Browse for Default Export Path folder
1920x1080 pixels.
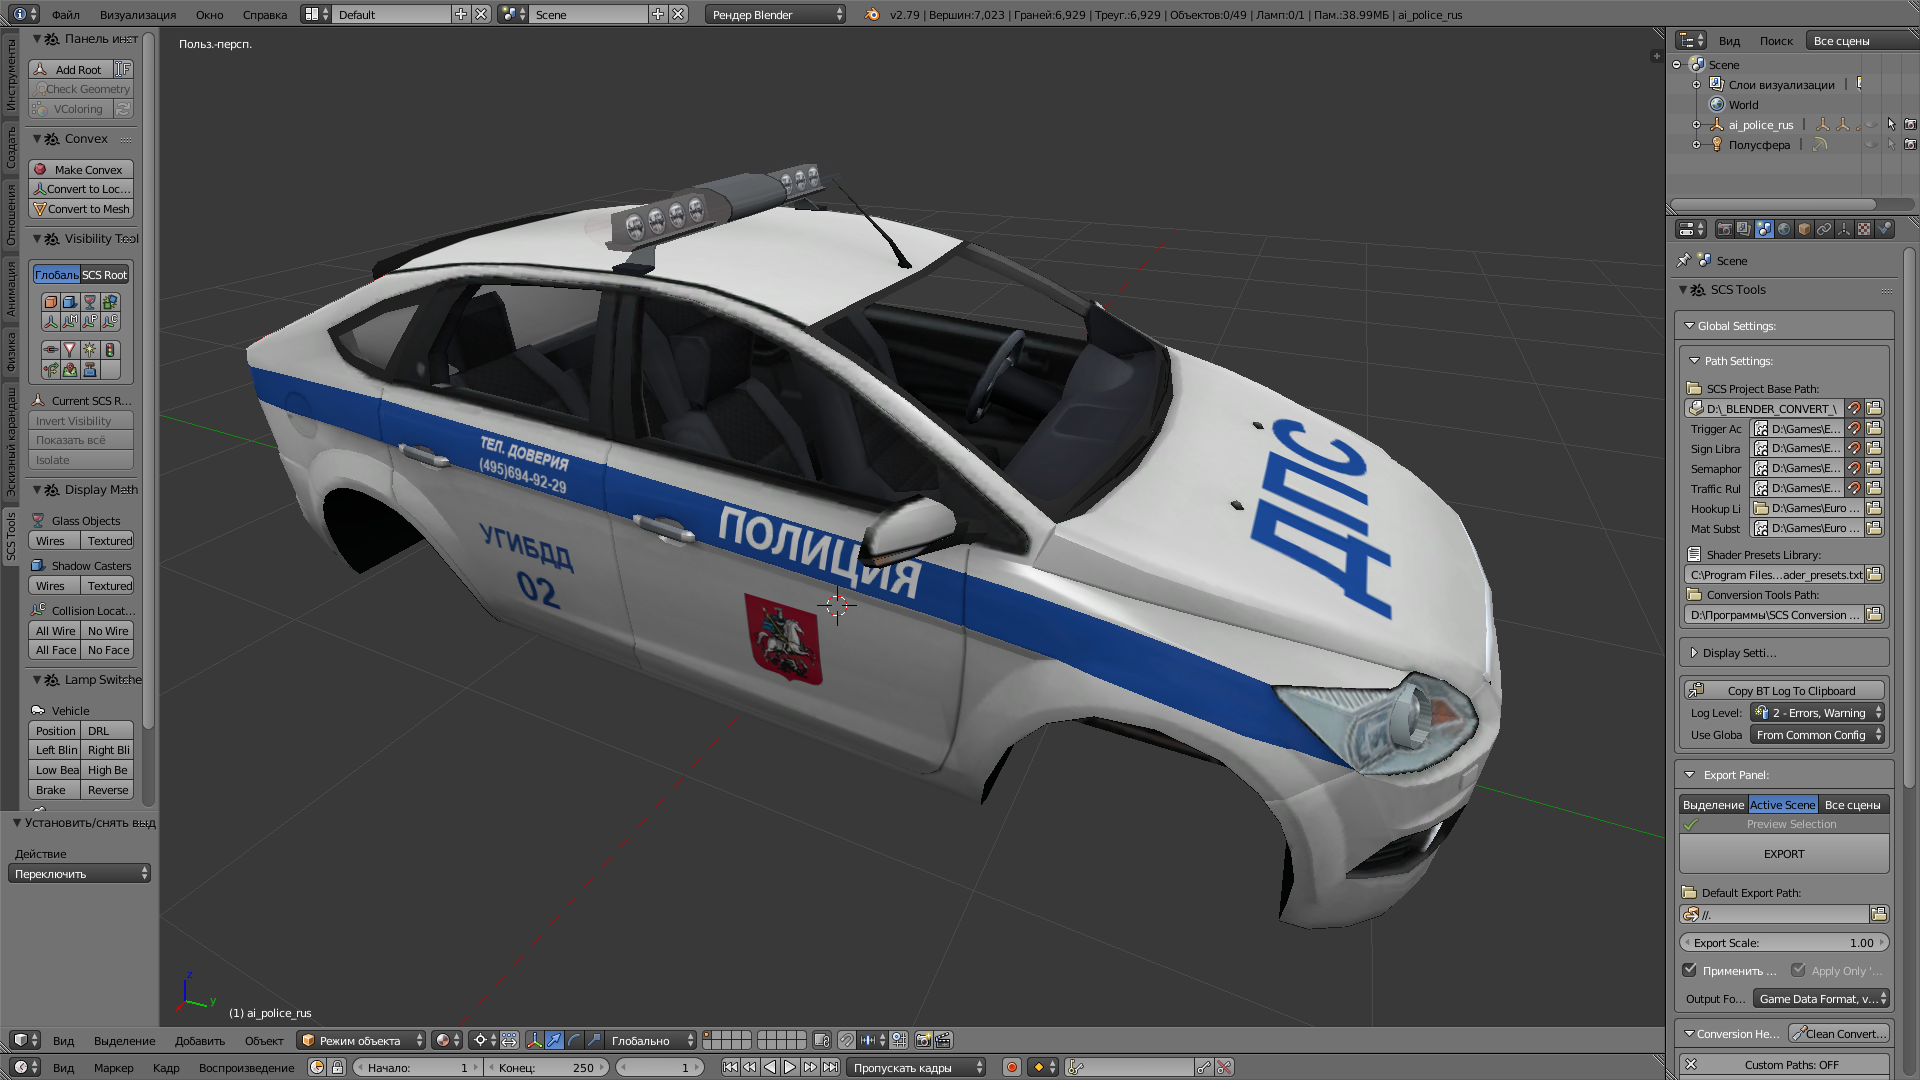[1878, 914]
